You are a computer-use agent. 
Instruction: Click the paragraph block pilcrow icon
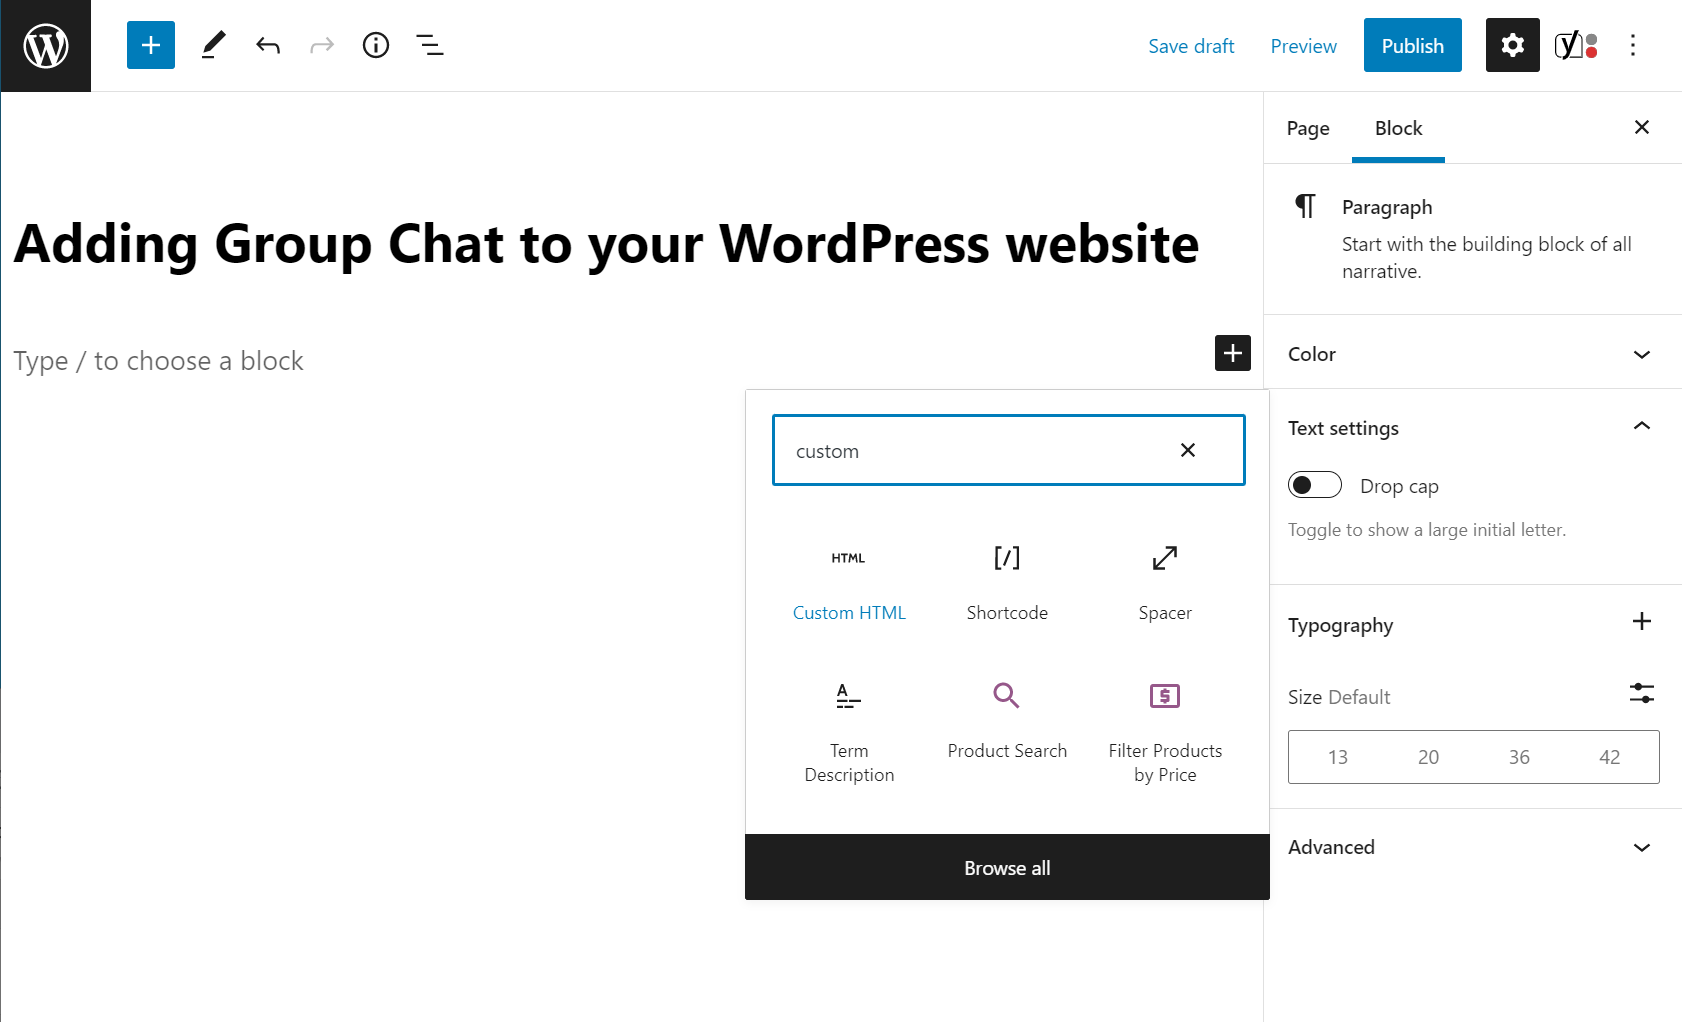coord(1305,206)
